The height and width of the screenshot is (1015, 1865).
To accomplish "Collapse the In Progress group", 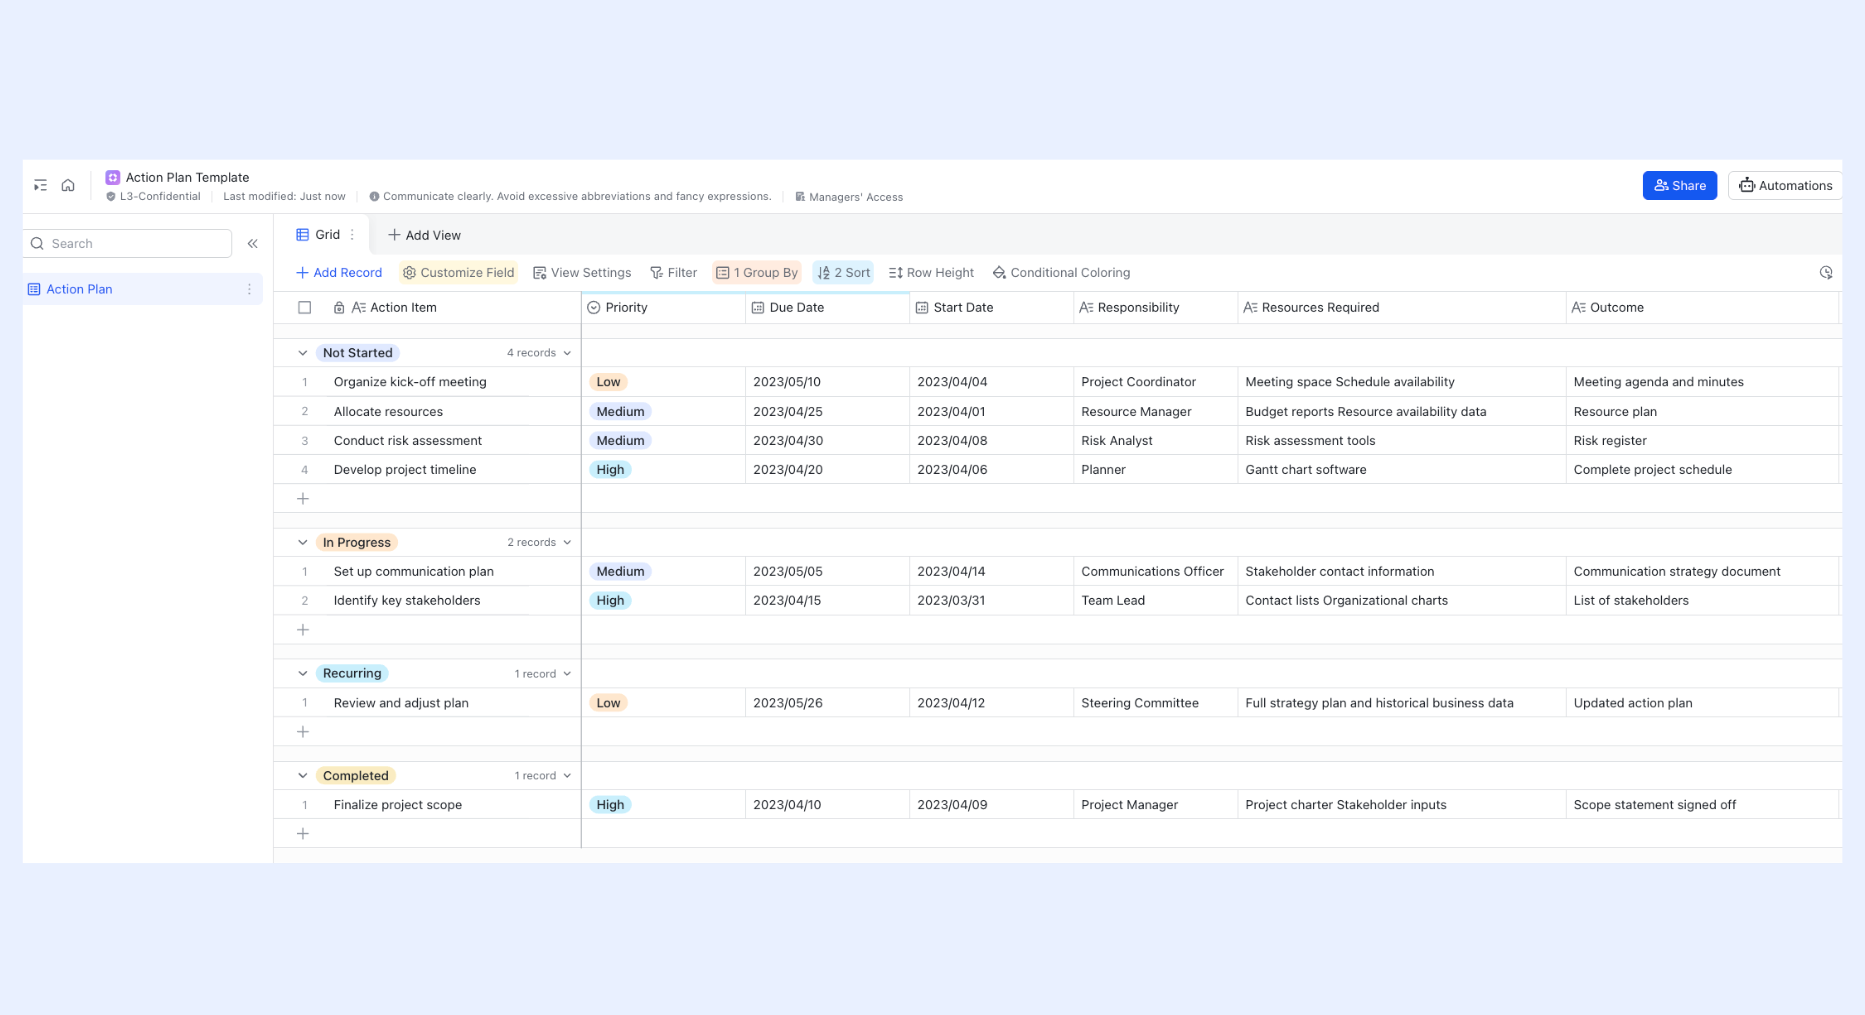I will 302,542.
